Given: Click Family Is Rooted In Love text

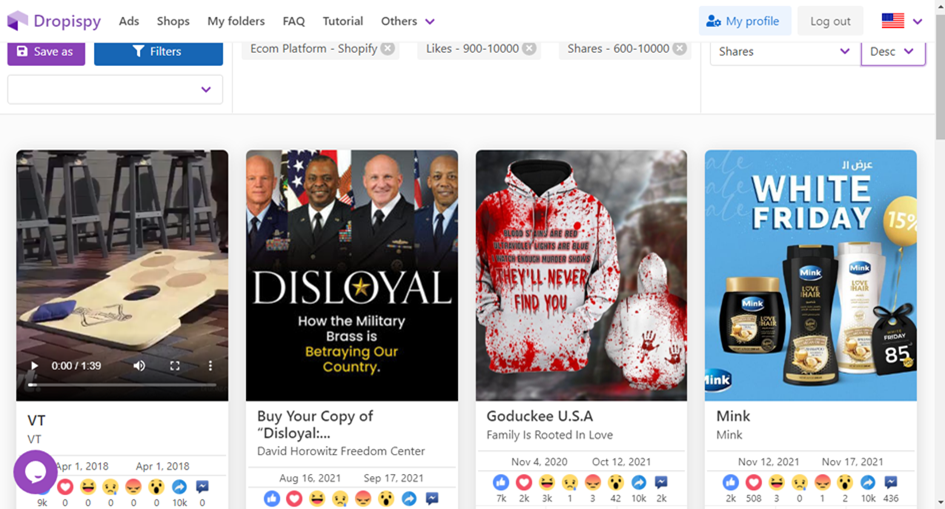Looking at the screenshot, I should (550, 435).
